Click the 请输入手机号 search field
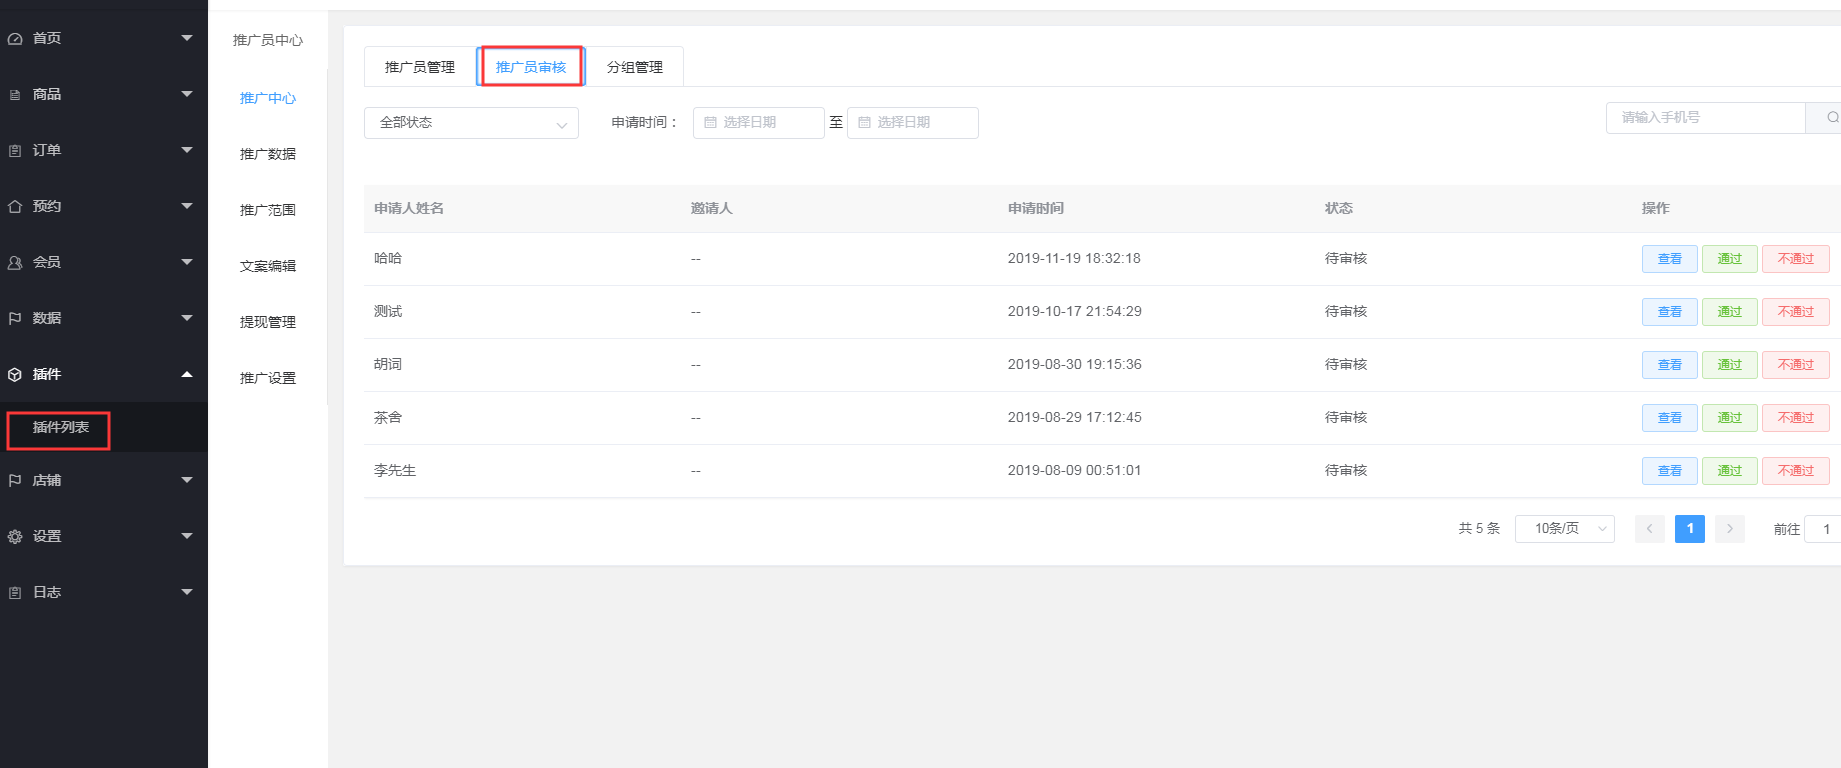The width and height of the screenshot is (1841, 768). click(1706, 117)
